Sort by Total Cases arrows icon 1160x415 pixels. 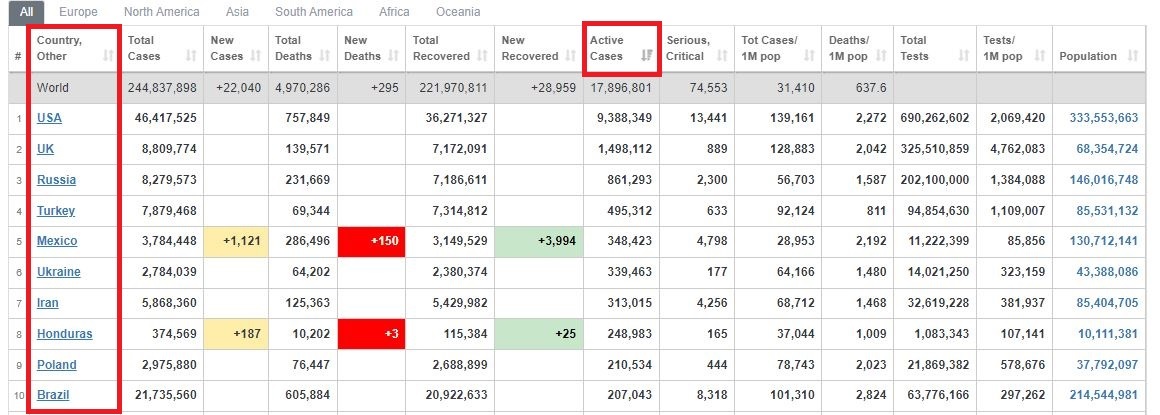tap(192, 56)
